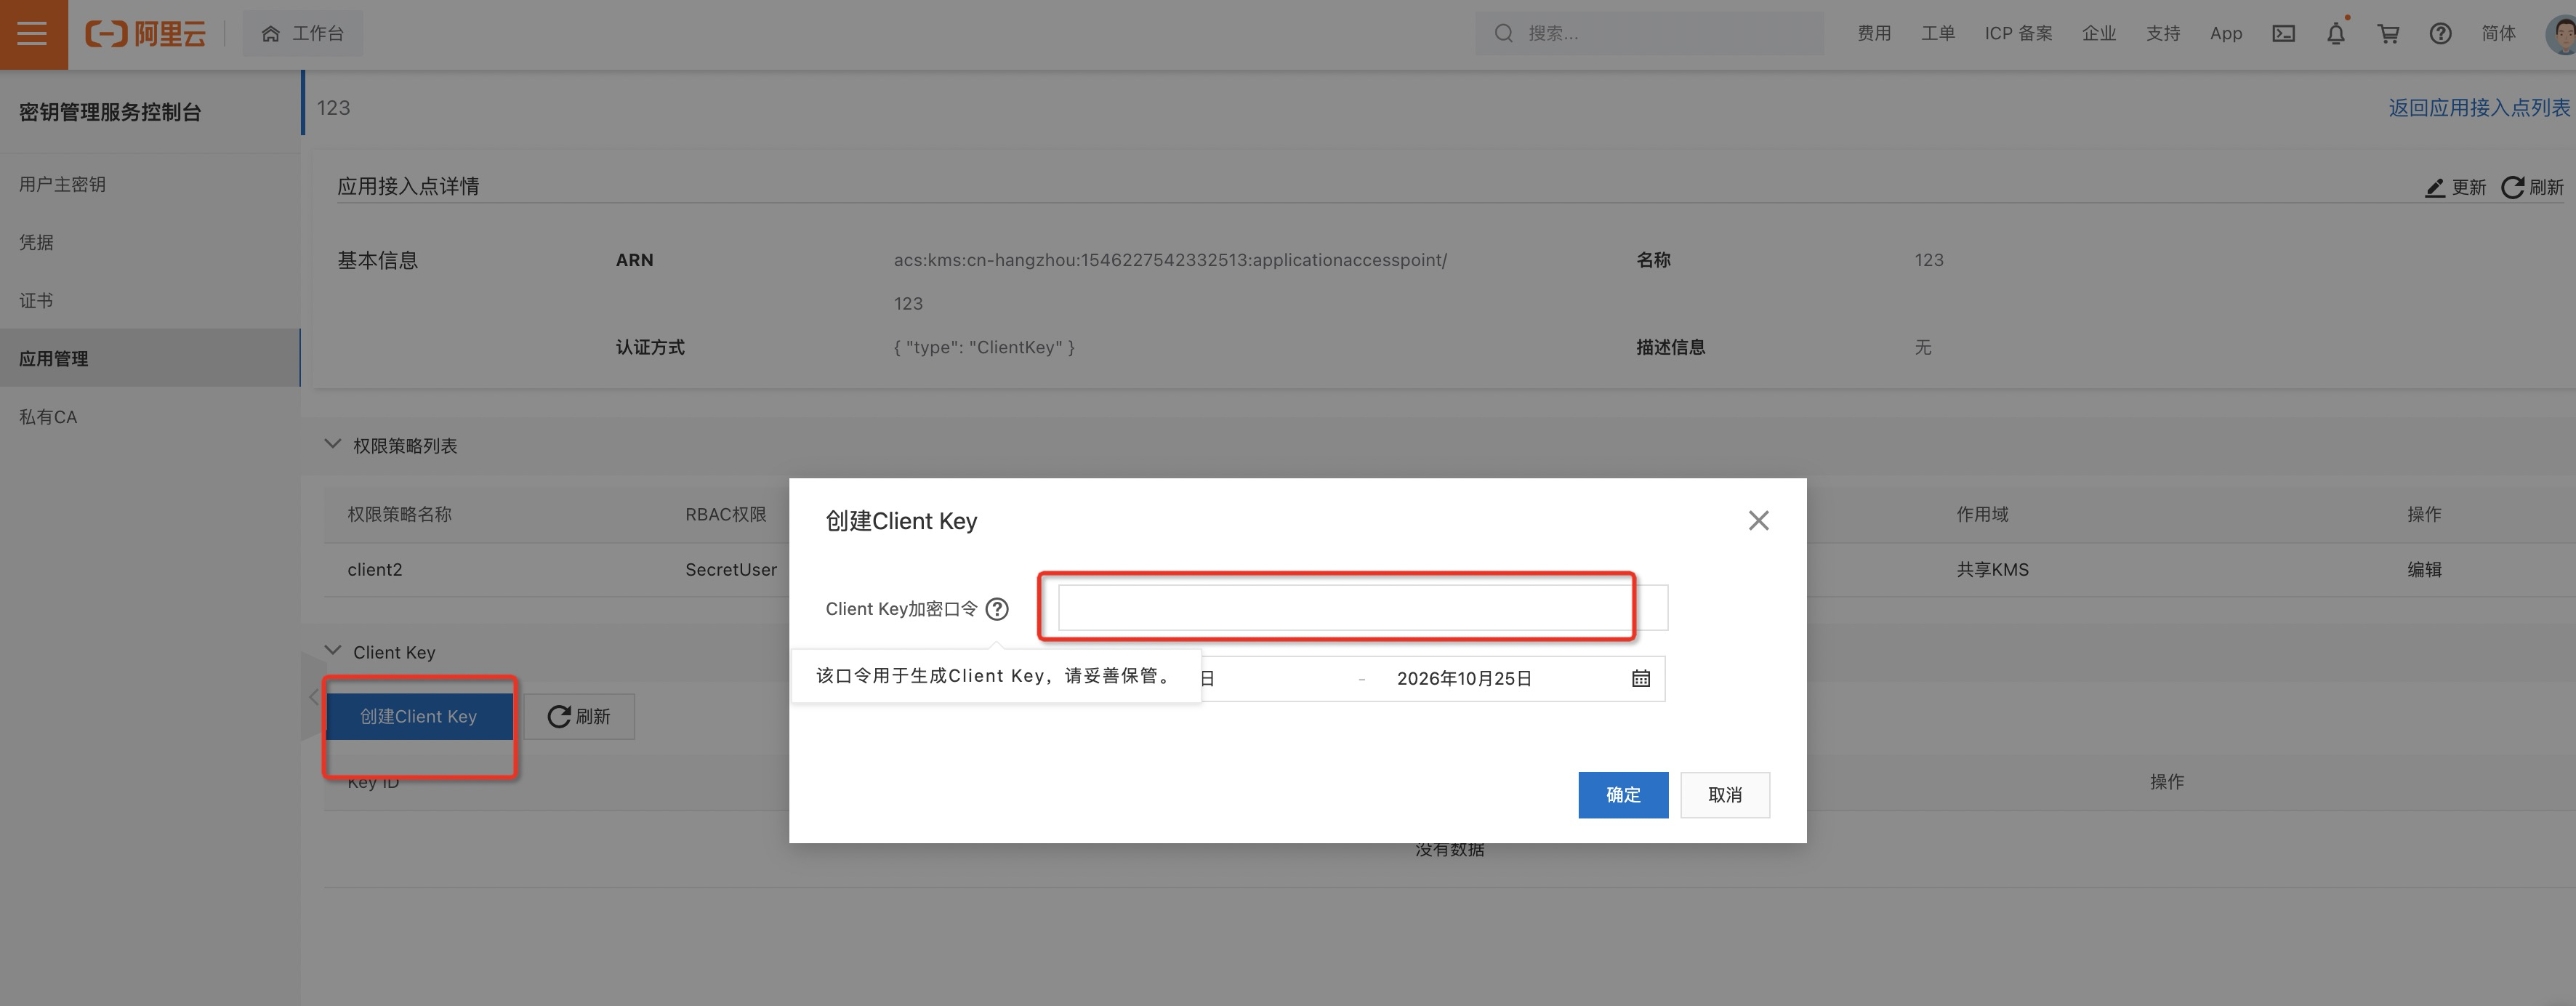Viewport: 2576px width, 1006px height.
Task: Open the shopping cart icon
Action: tap(2388, 34)
